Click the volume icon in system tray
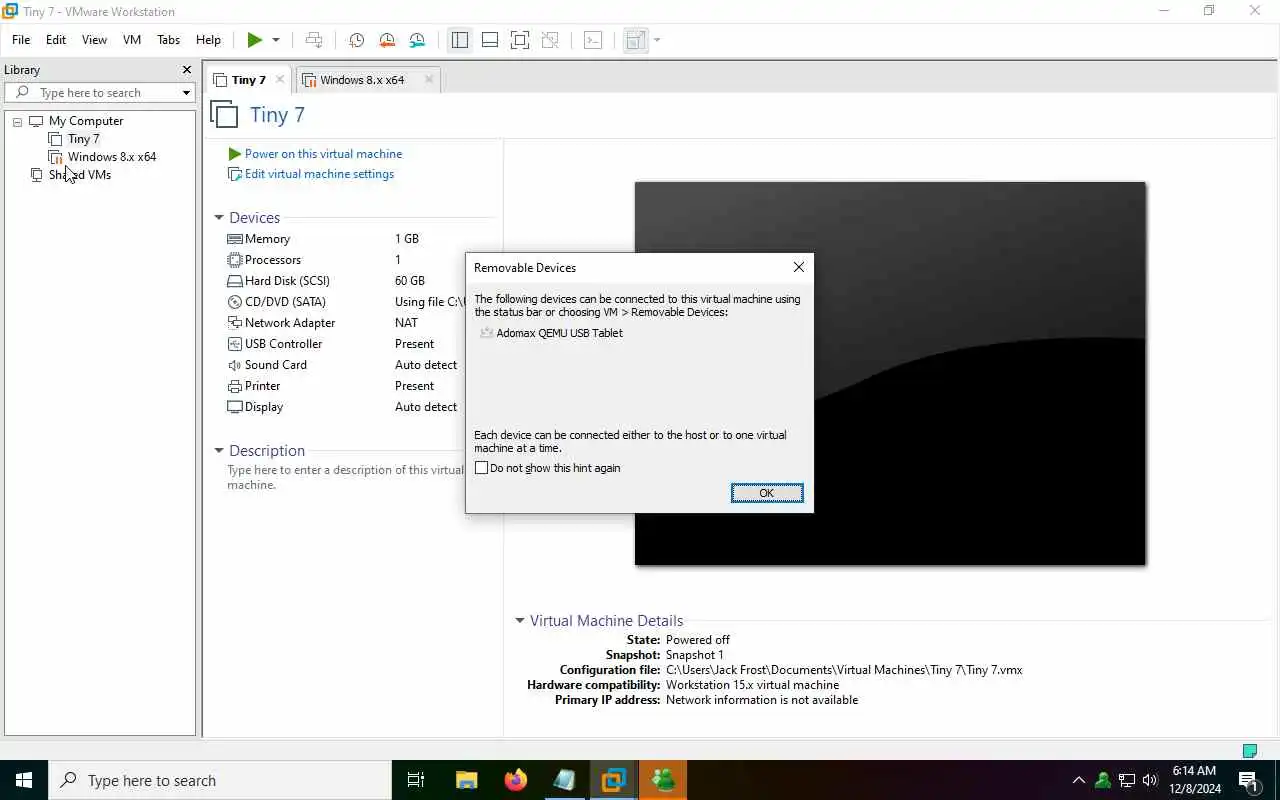 tap(1150, 780)
